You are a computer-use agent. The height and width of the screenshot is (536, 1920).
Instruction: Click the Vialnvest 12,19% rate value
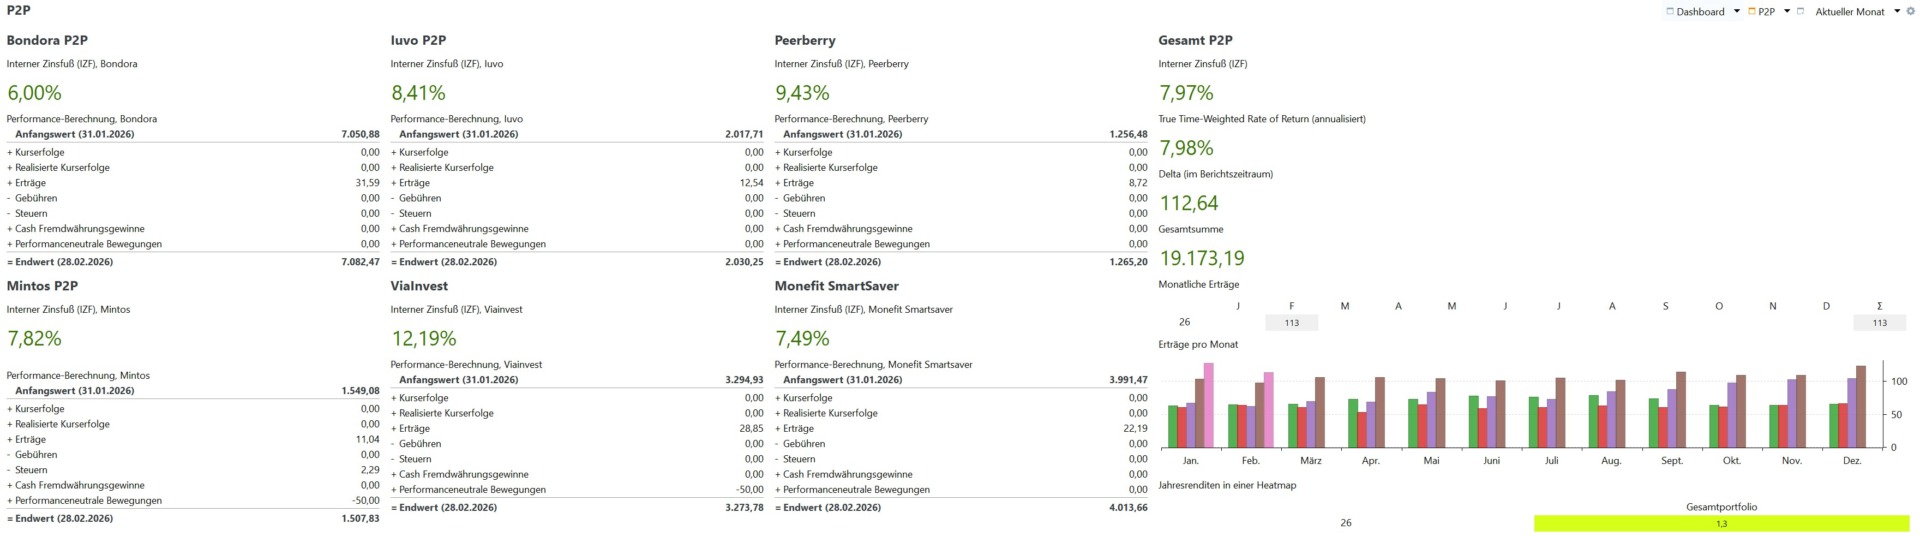(424, 339)
